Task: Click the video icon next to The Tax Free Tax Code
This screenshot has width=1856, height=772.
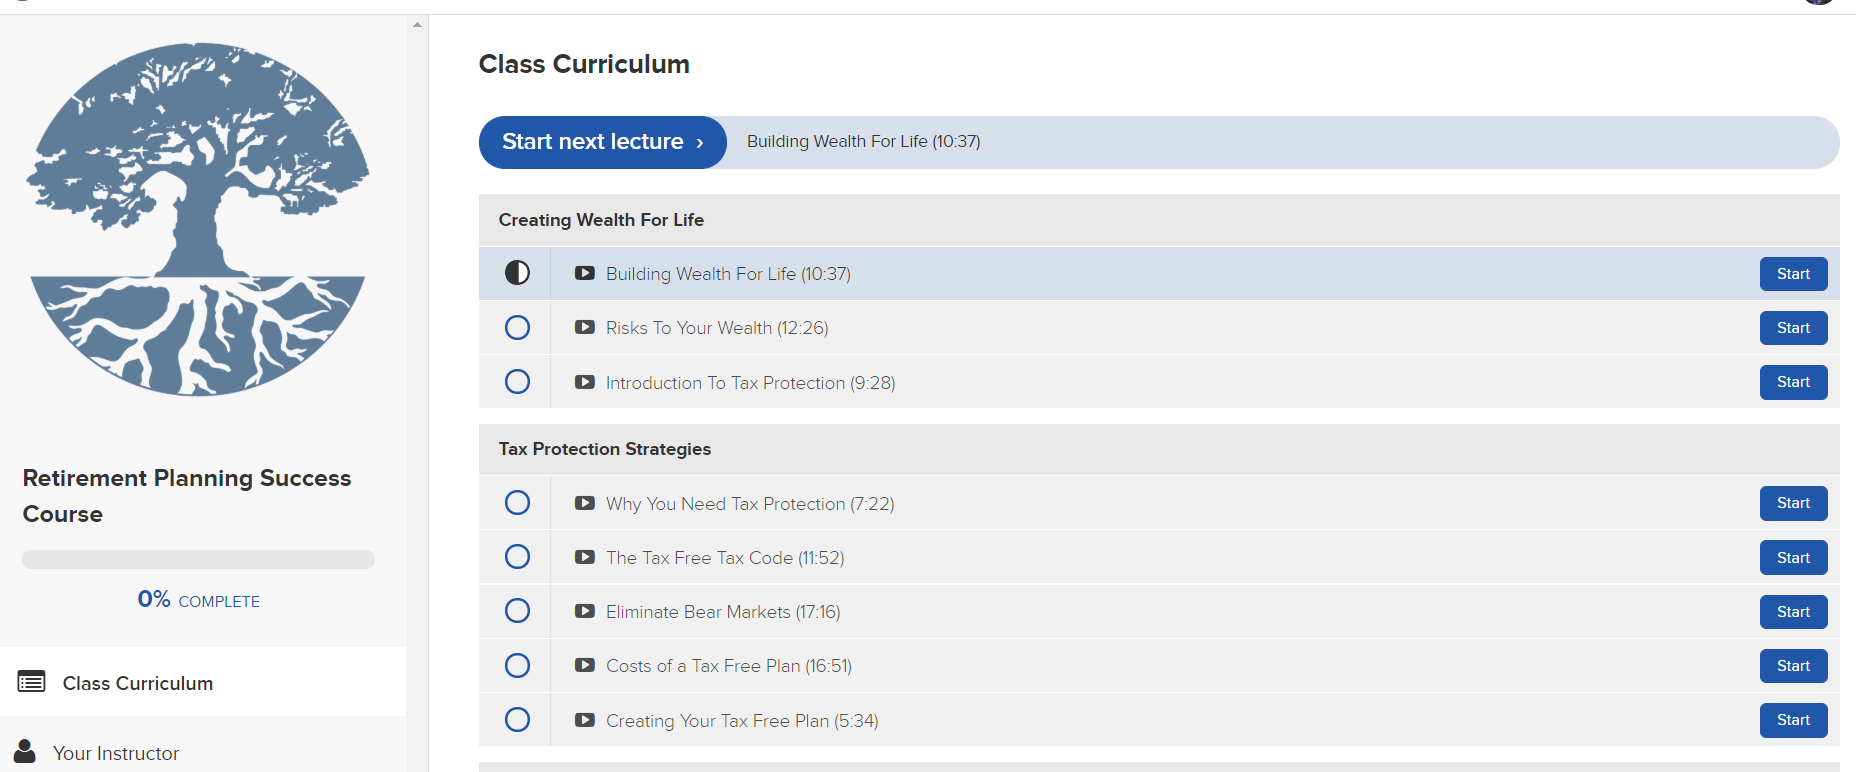Action: click(x=585, y=557)
